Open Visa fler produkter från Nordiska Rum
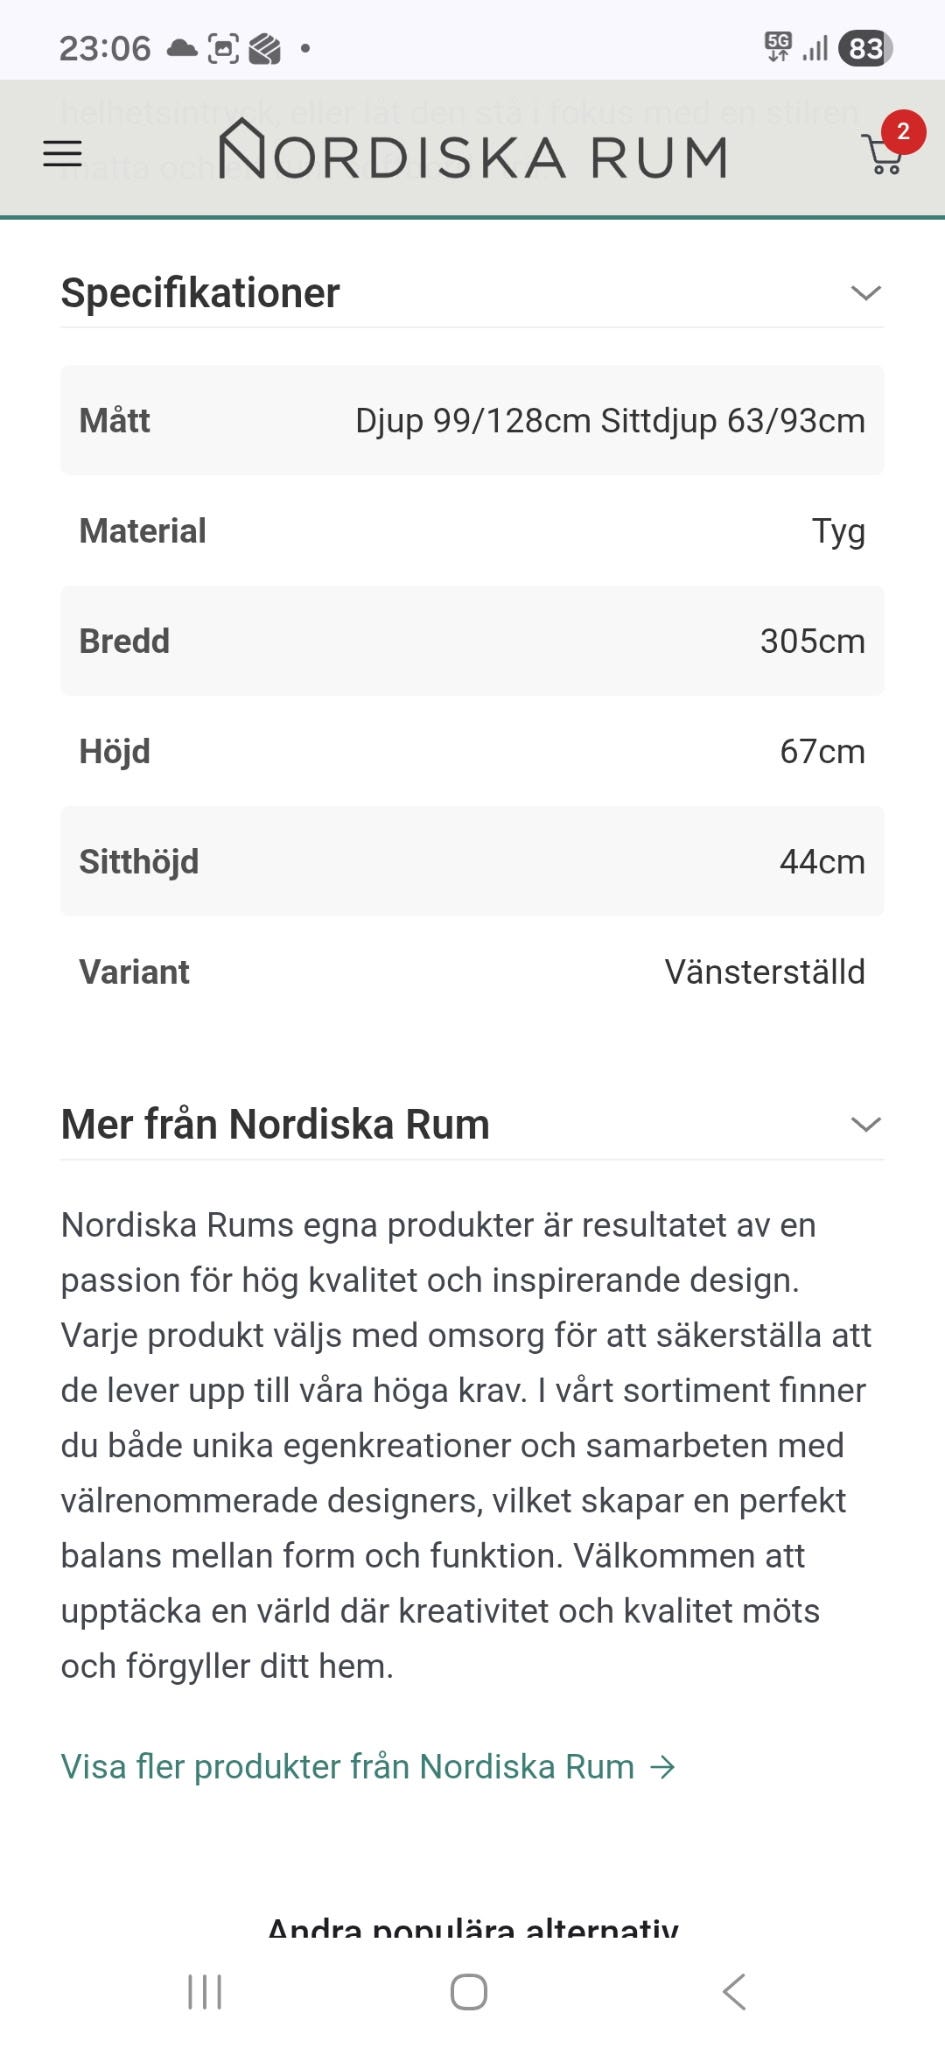945x2048 pixels. click(x=348, y=1767)
